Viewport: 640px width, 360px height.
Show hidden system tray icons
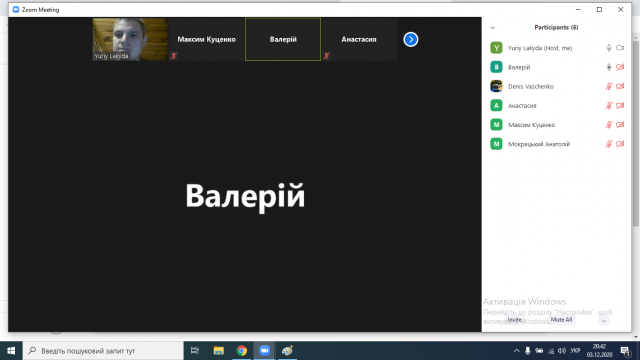[x=516, y=351]
